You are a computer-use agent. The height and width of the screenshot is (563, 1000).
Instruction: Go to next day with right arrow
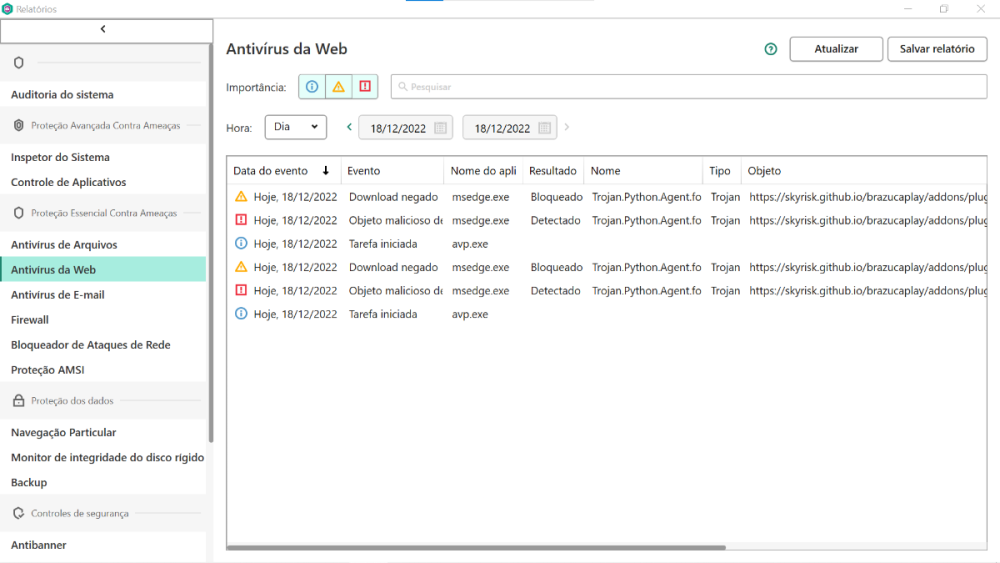point(566,127)
